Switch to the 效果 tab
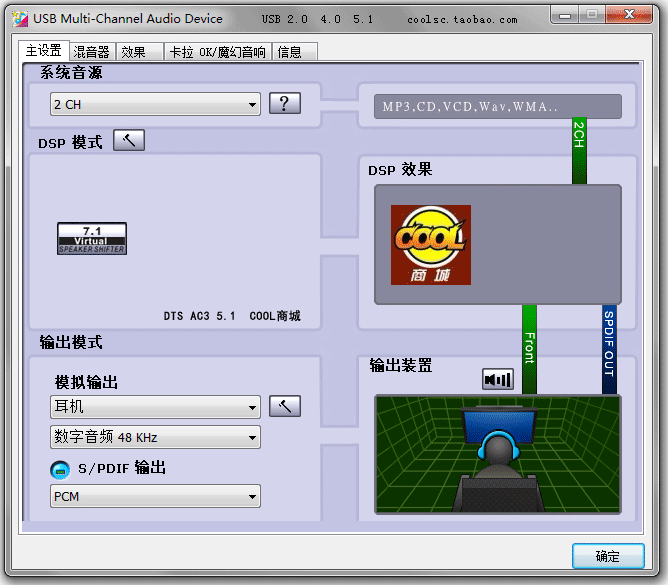The image size is (668, 585). 140,52
